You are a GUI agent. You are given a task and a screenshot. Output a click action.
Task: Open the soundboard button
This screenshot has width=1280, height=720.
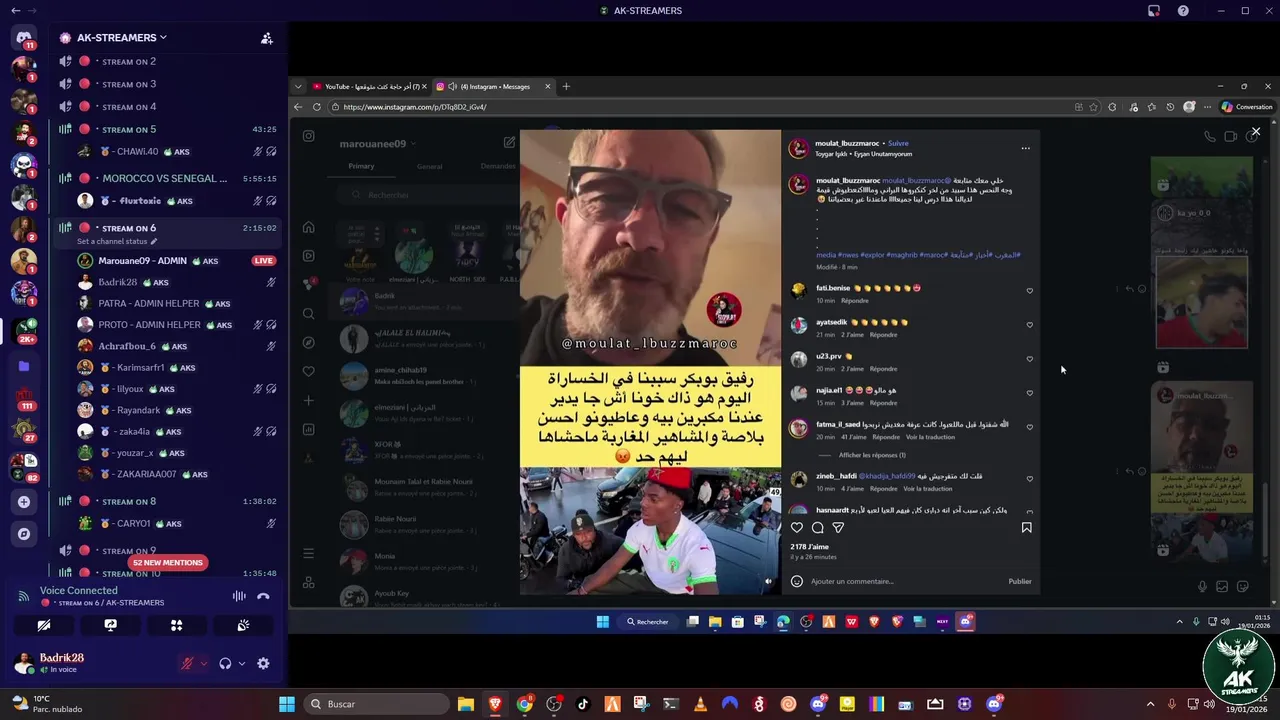pos(243,625)
